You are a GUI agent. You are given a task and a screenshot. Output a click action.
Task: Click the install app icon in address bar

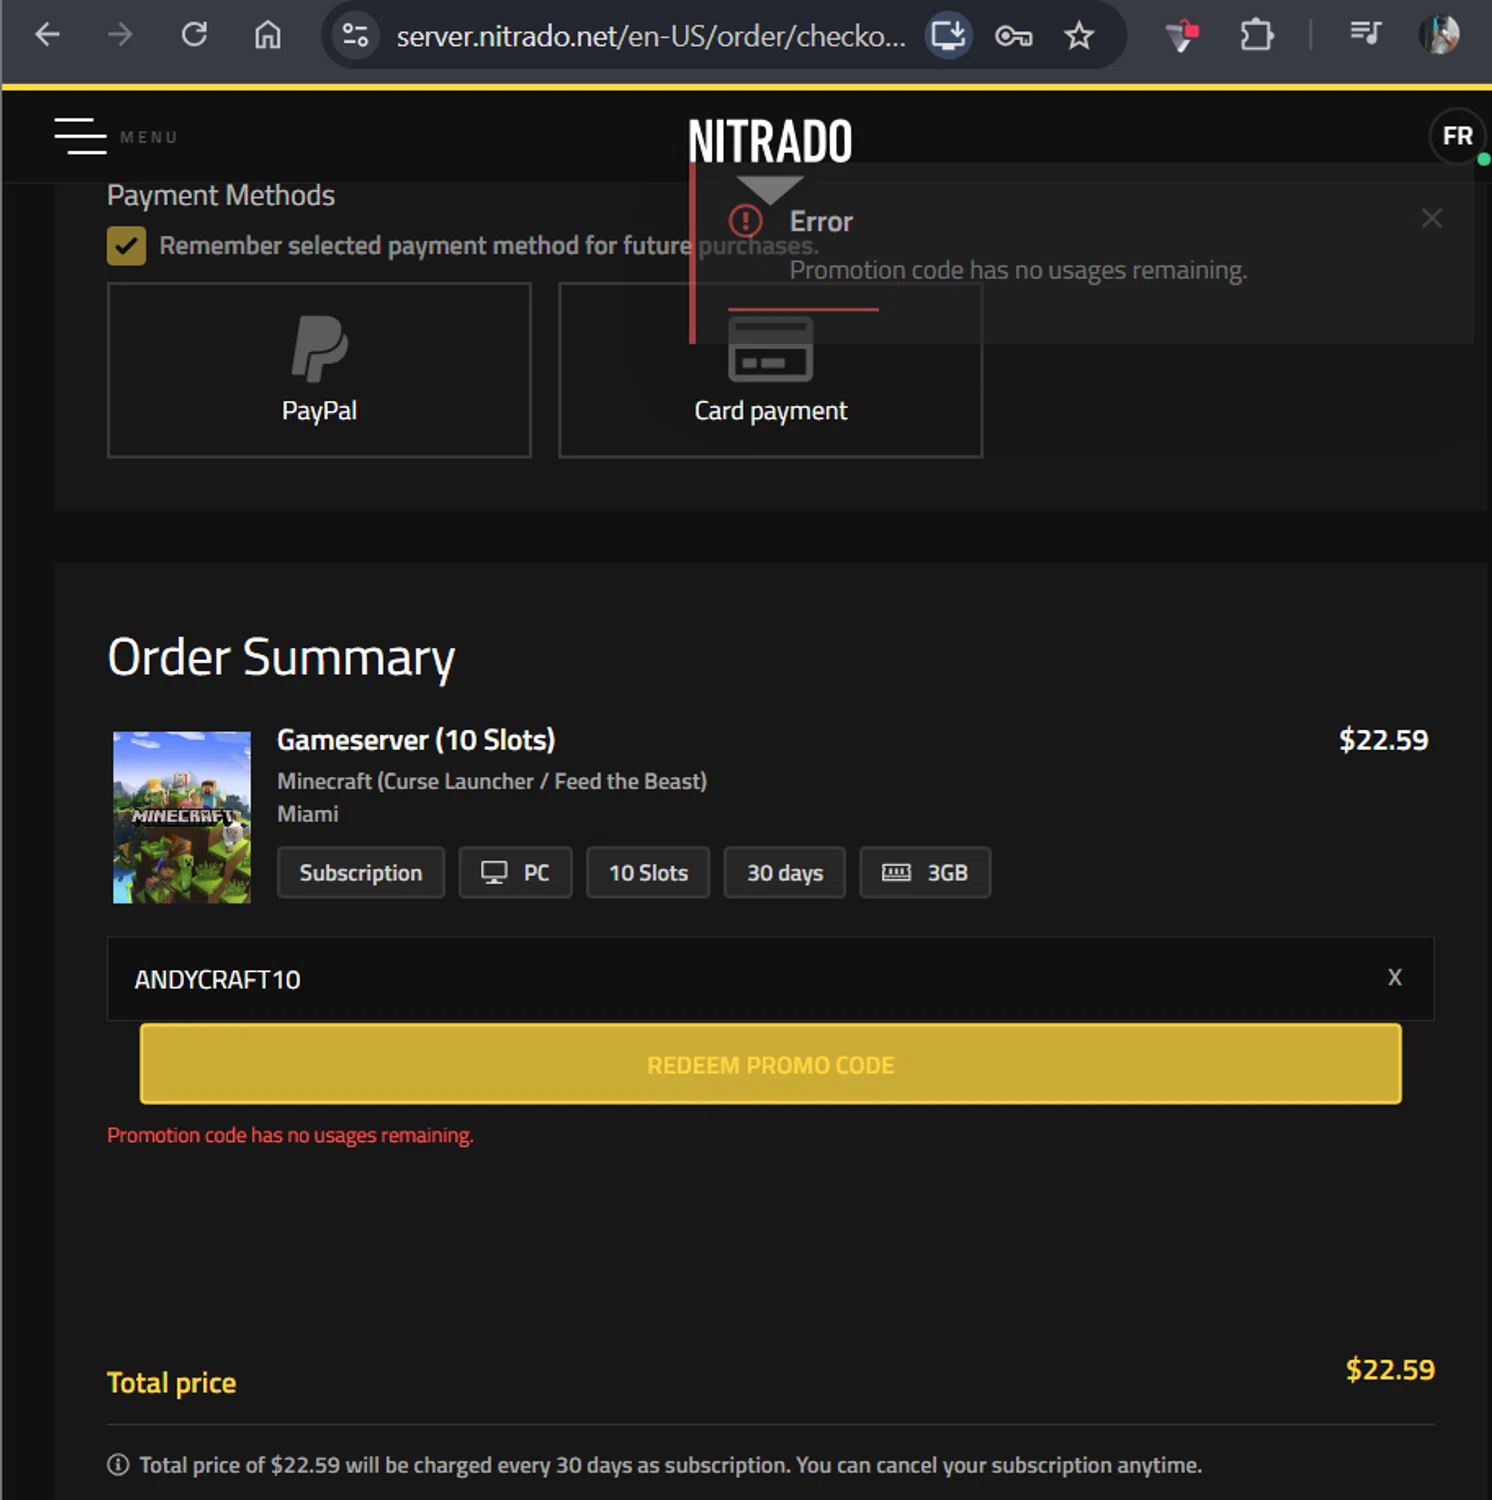point(947,36)
